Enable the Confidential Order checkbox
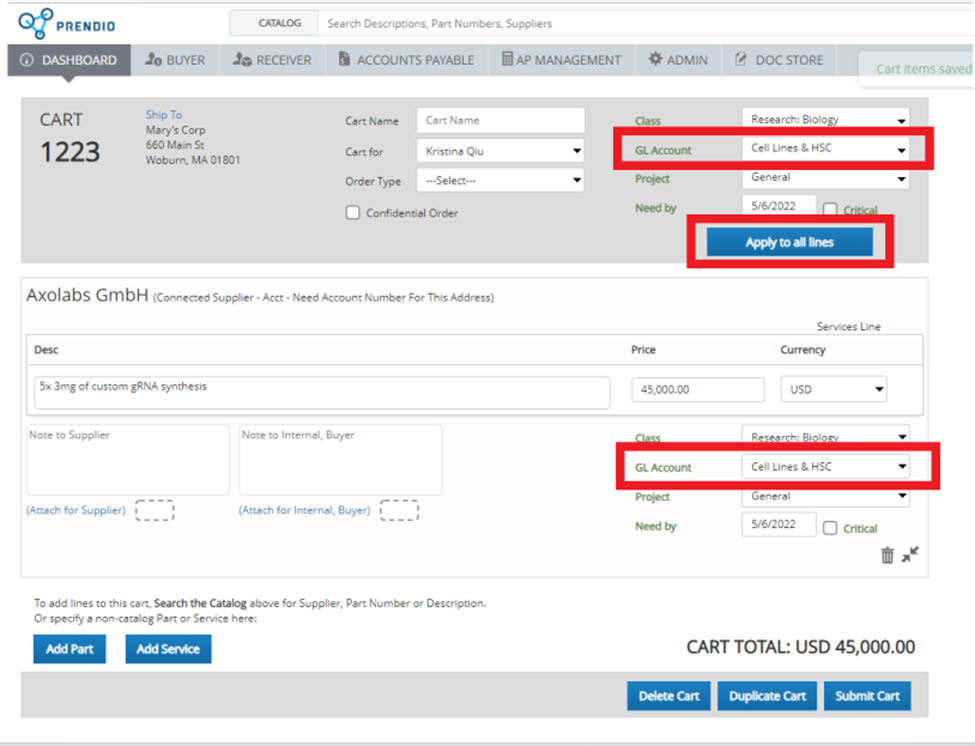Screen dimensions: 975x746 click(x=353, y=213)
